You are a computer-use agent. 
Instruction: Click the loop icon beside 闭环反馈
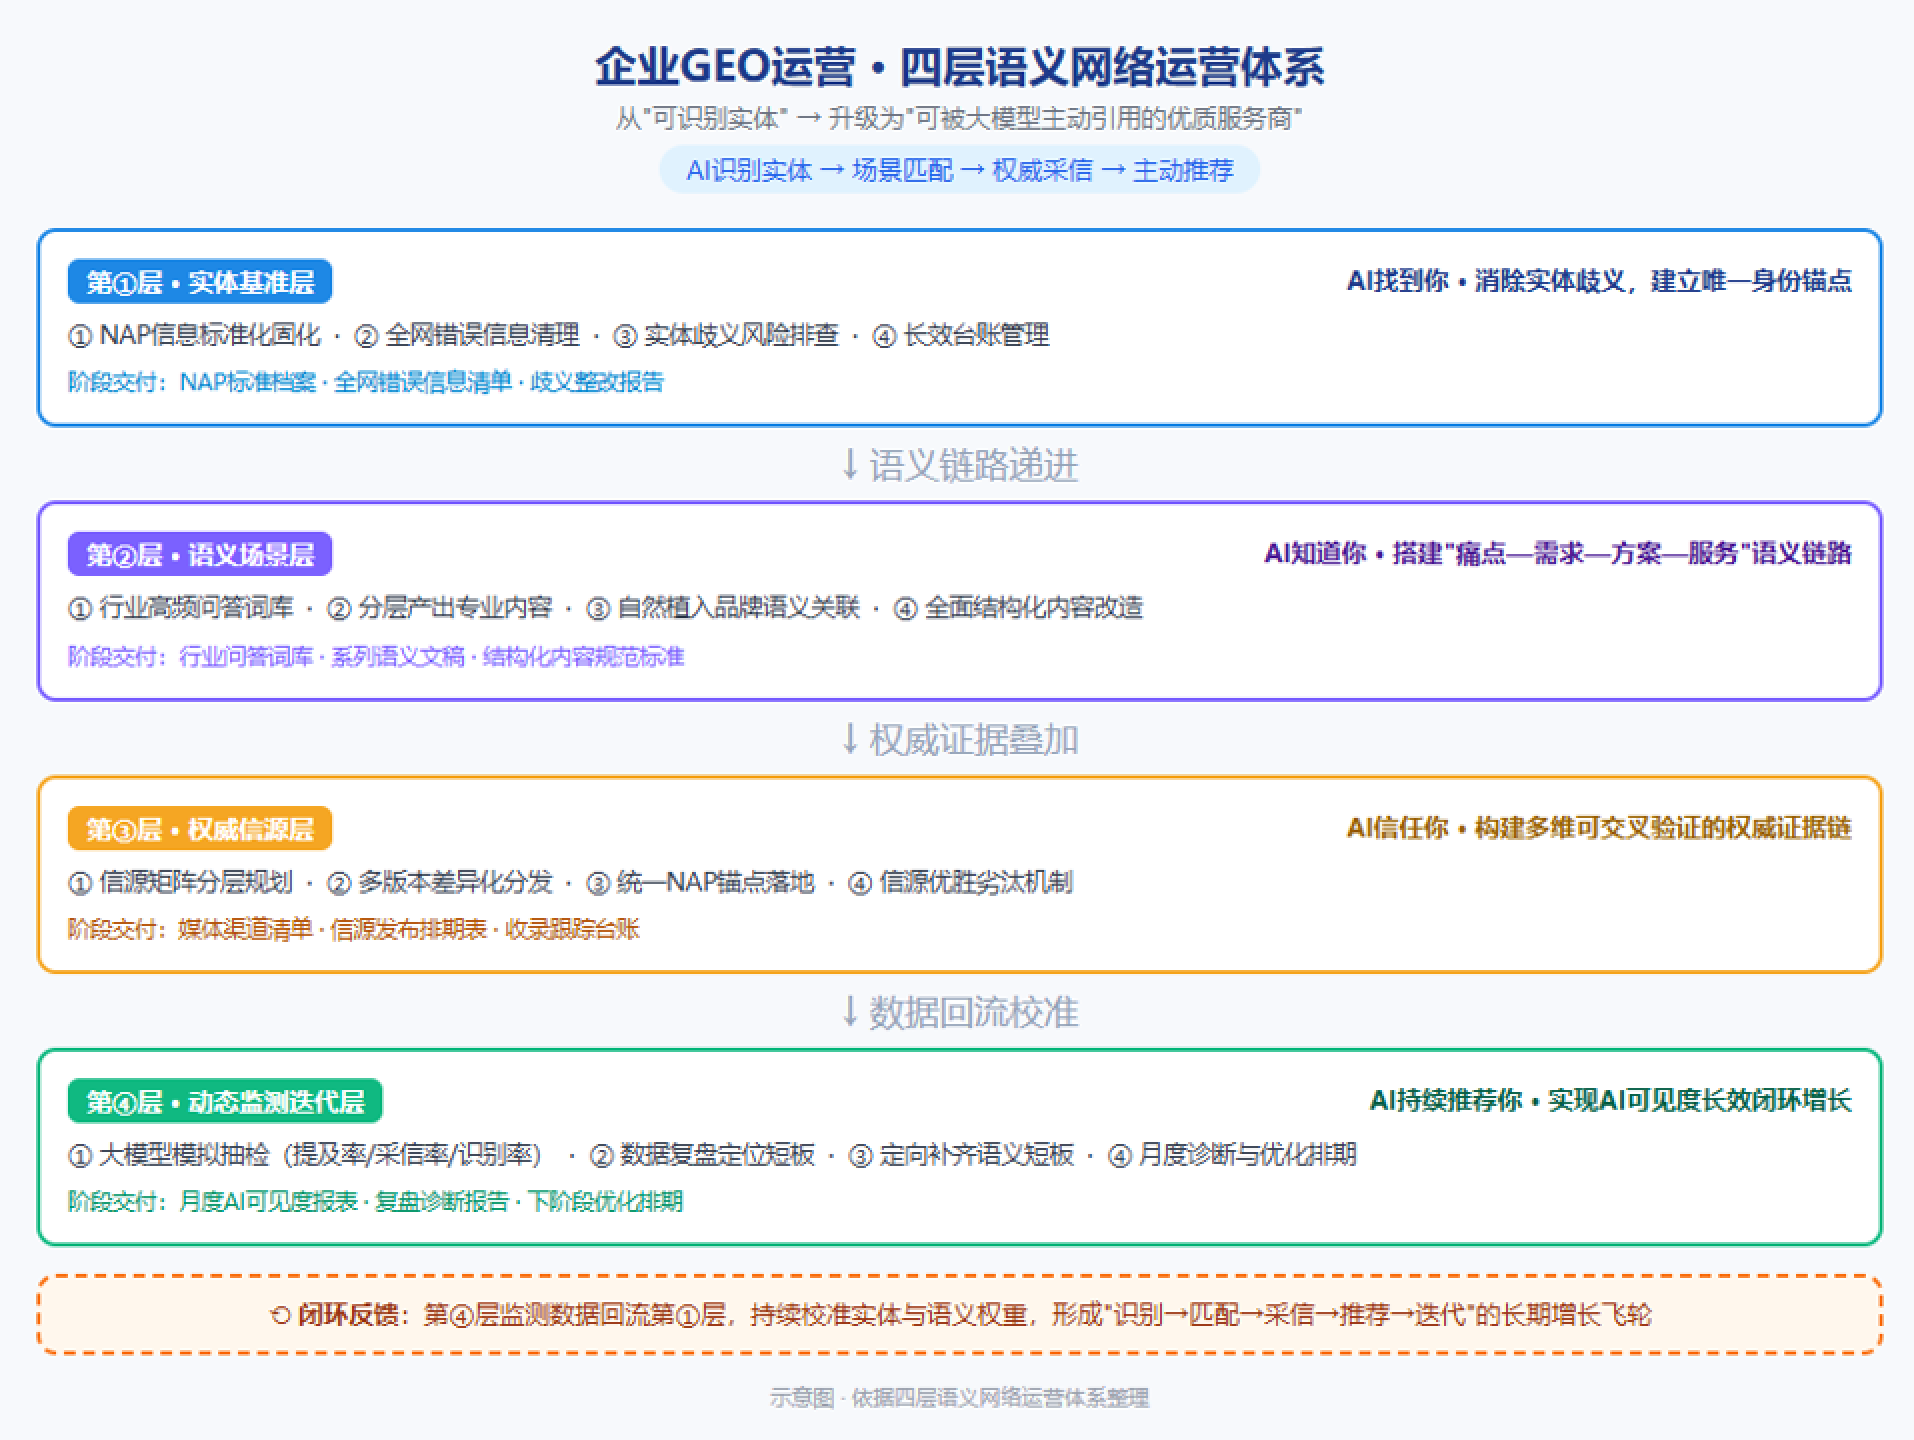click(x=280, y=1315)
